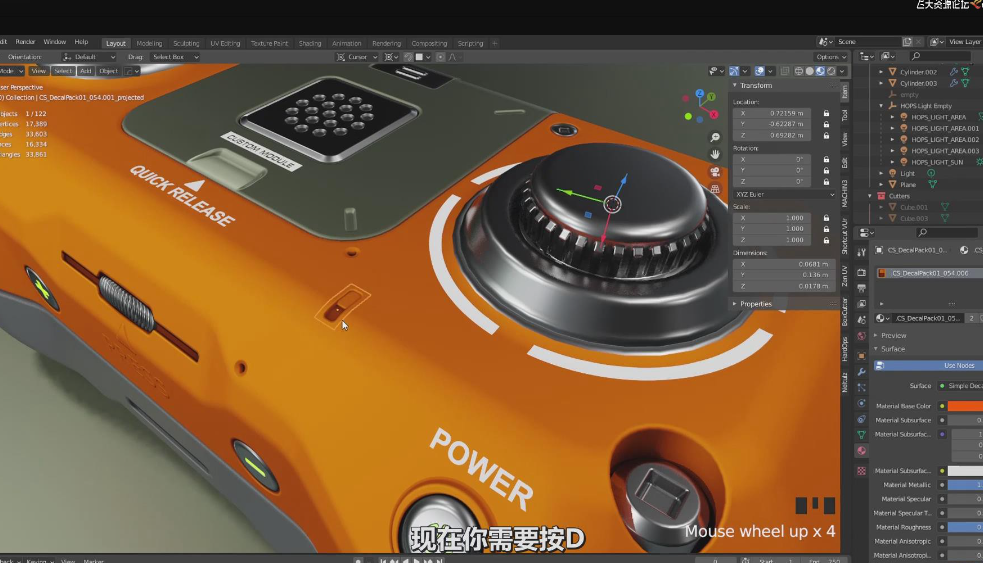This screenshot has width=983, height=563.
Task: Click the Material Base Color orange swatch
Action: [x=965, y=406]
